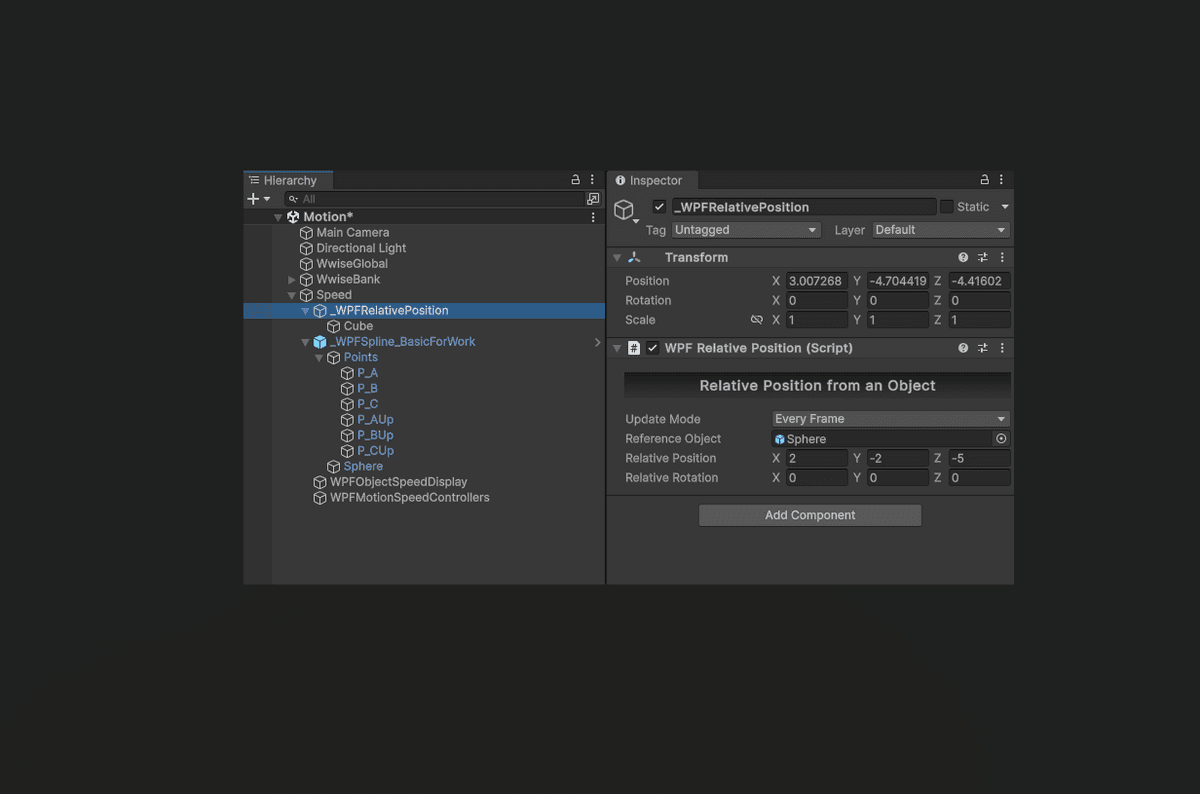Open Transform component help icon
Screen dimensions: 1200x794
pyautogui.click(x=963, y=258)
